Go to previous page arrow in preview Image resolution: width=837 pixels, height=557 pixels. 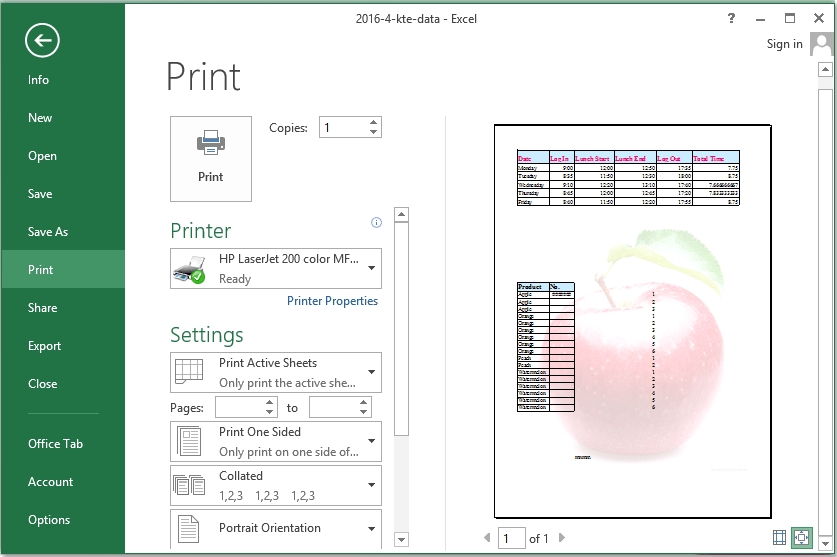click(487, 538)
